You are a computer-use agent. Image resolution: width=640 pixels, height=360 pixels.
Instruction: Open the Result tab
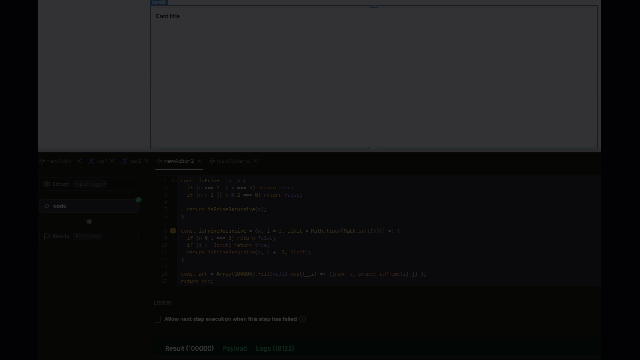pos(189,349)
